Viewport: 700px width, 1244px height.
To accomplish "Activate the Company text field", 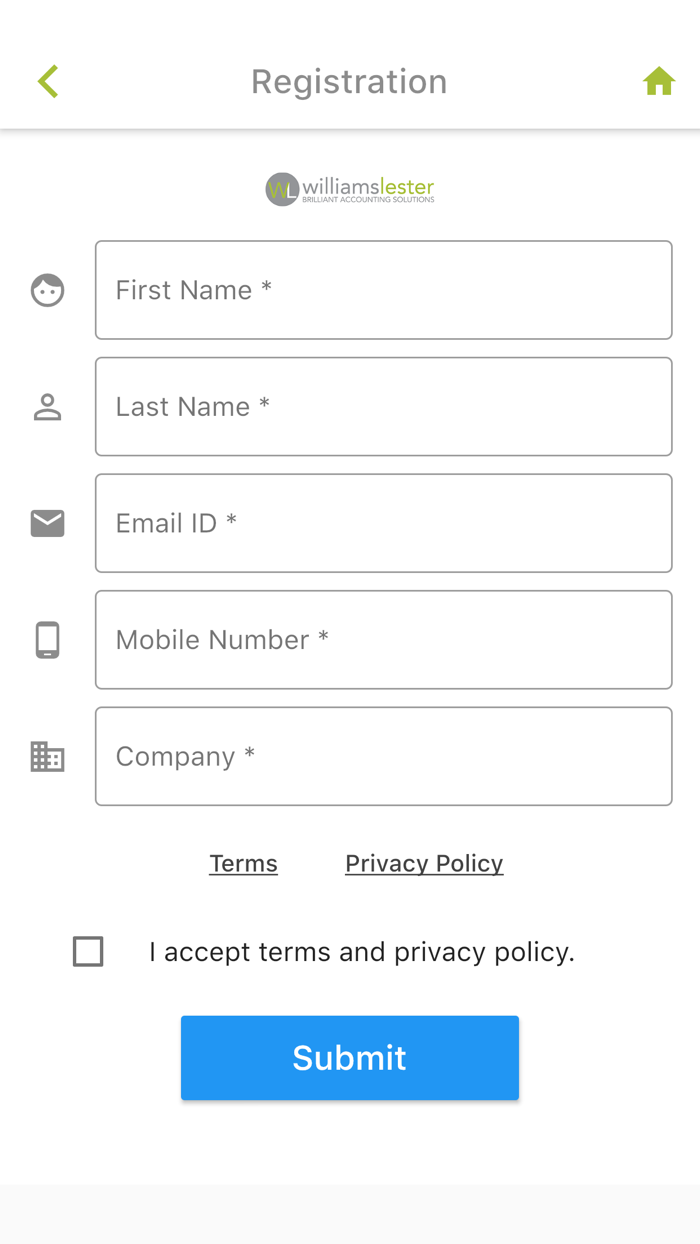I will (383, 756).
